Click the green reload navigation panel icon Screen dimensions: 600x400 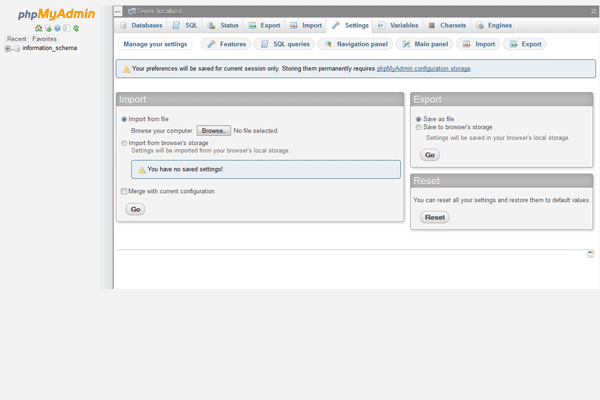click(x=76, y=28)
